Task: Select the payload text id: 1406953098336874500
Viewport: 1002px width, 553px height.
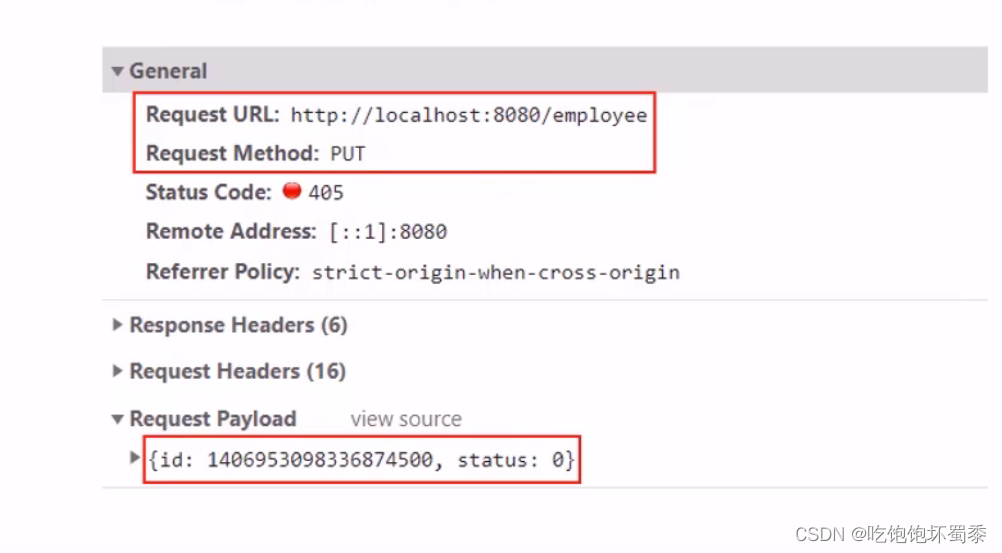Action: tap(296, 460)
